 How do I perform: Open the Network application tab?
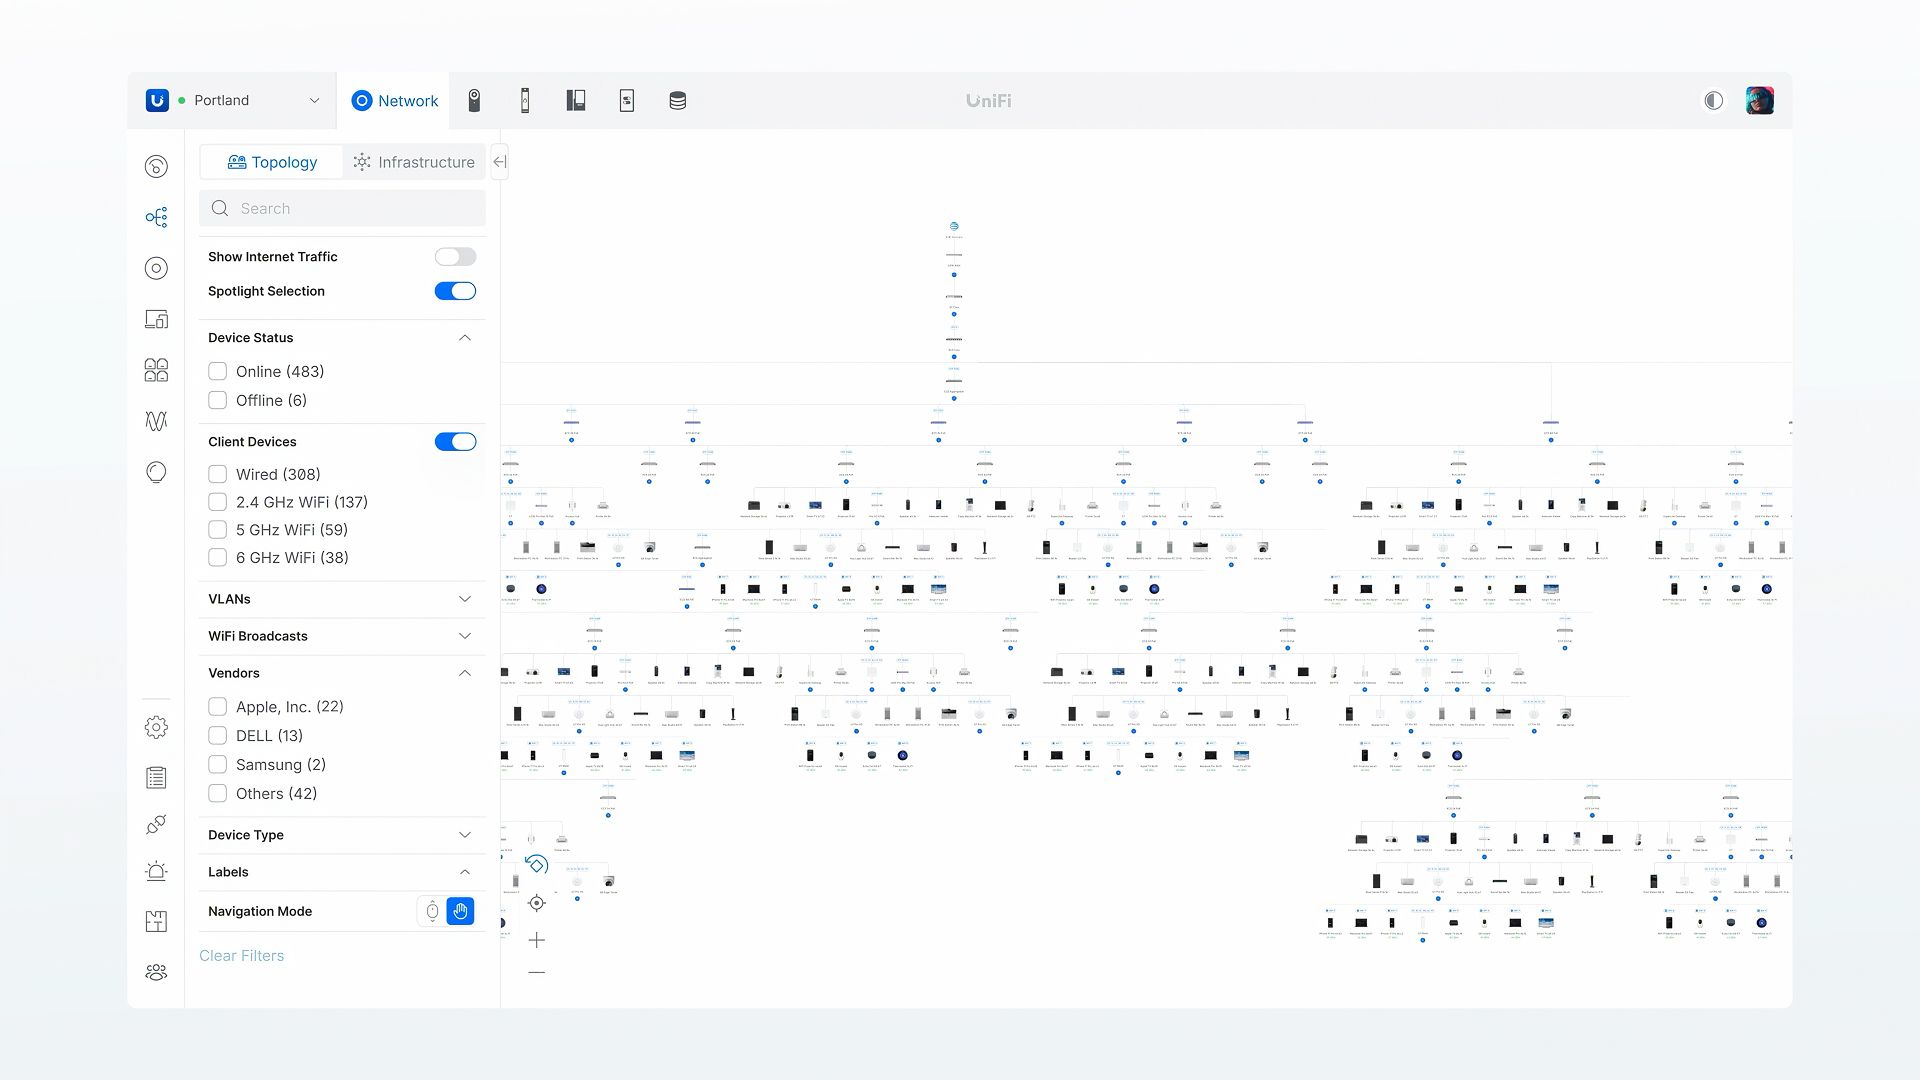(x=394, y=100)
